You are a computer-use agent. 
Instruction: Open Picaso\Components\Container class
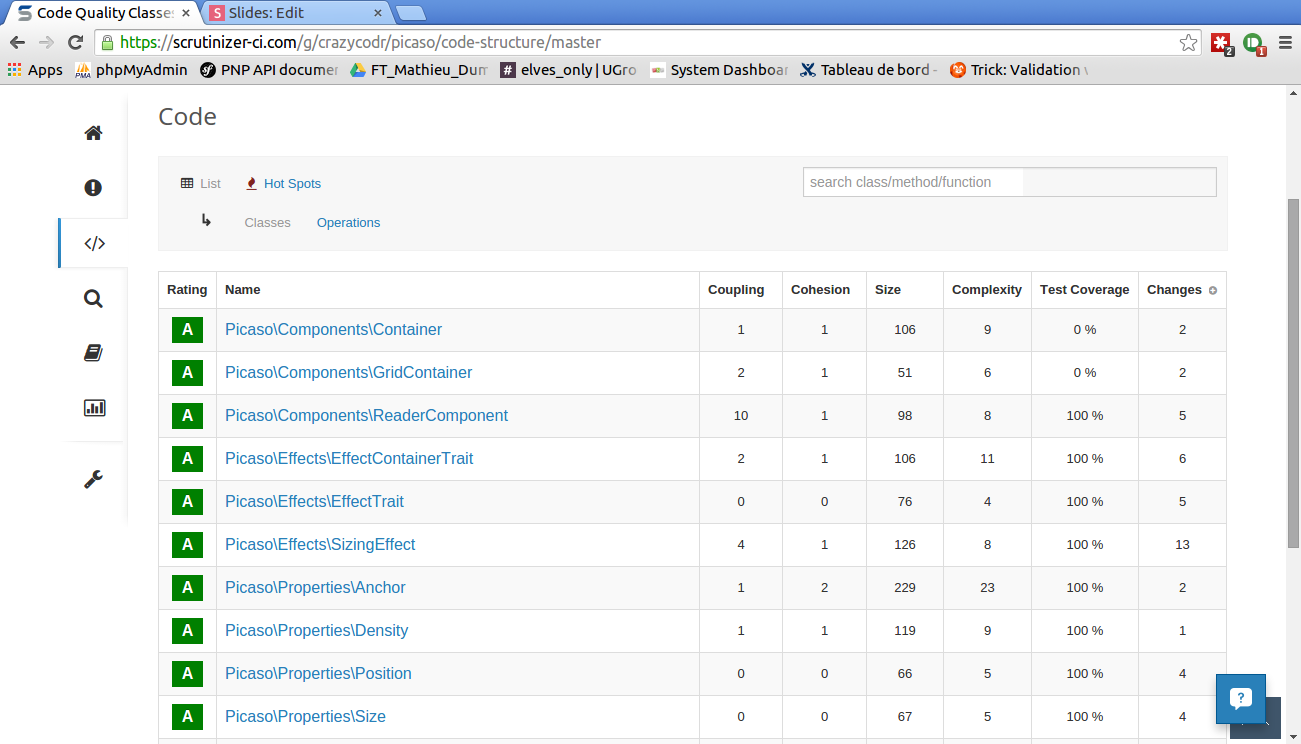[x=333, y=330]
